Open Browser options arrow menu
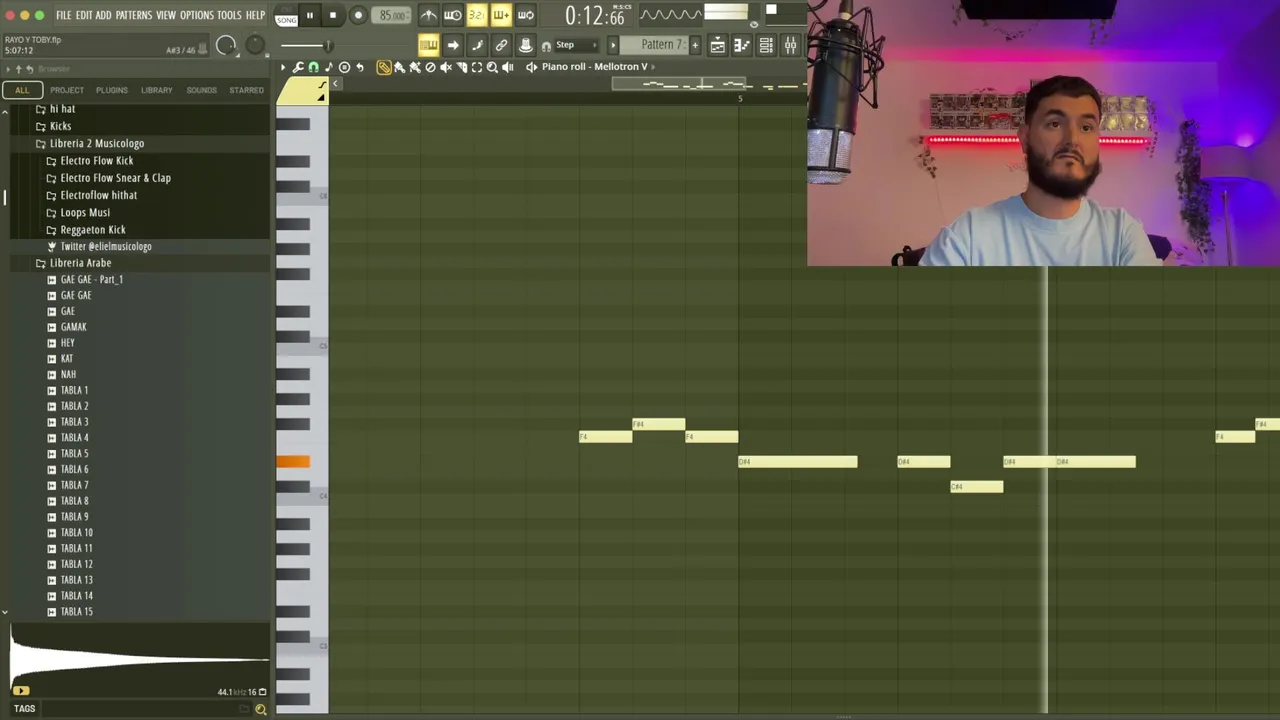 (x=7, y=68)
